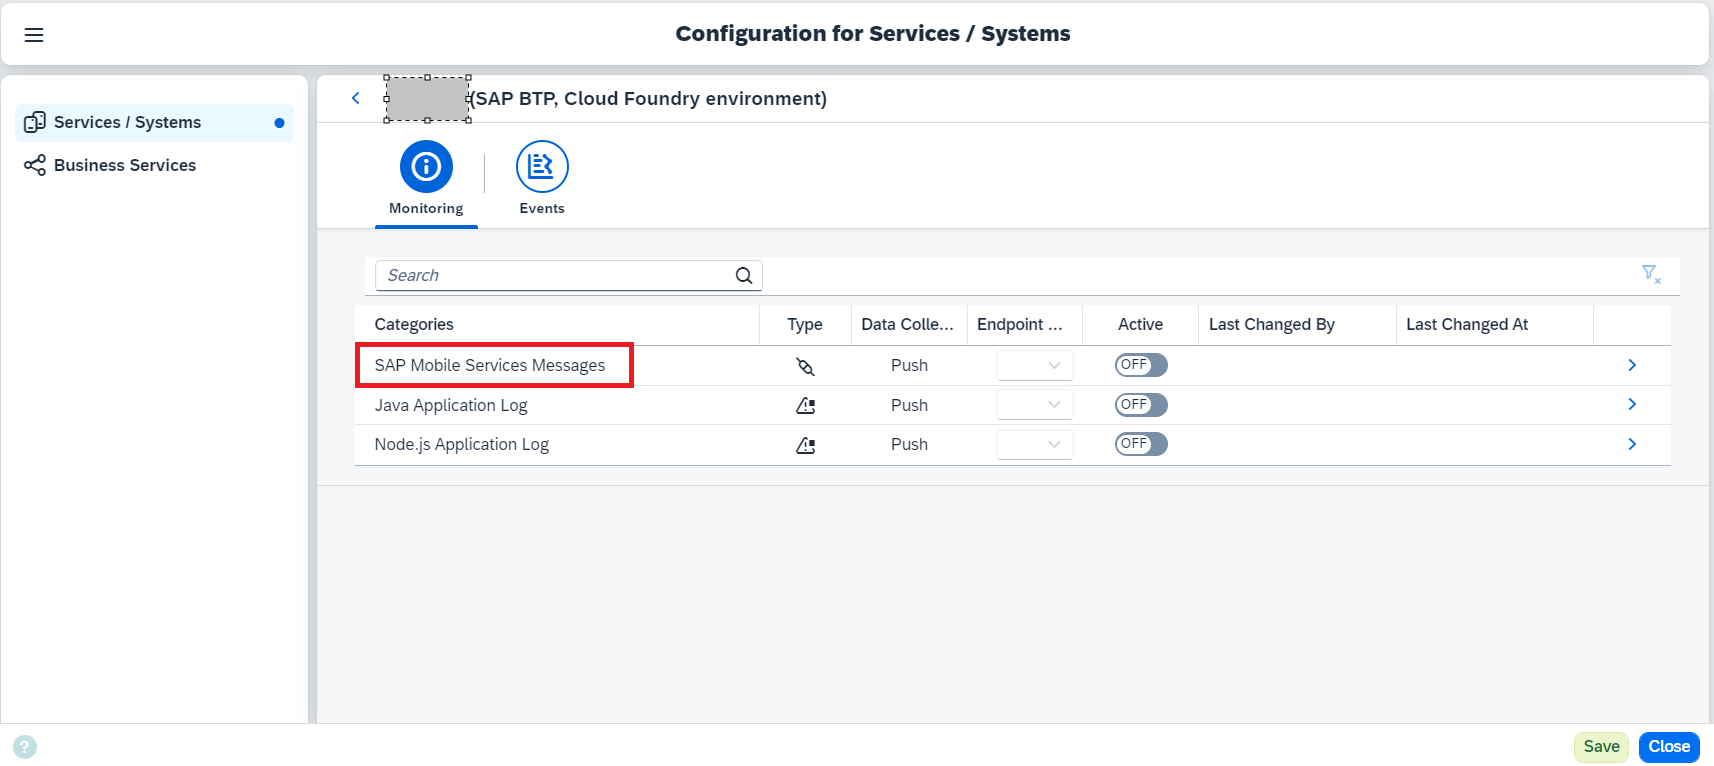
Task: Click the Events chart icon
Action: 542,166
